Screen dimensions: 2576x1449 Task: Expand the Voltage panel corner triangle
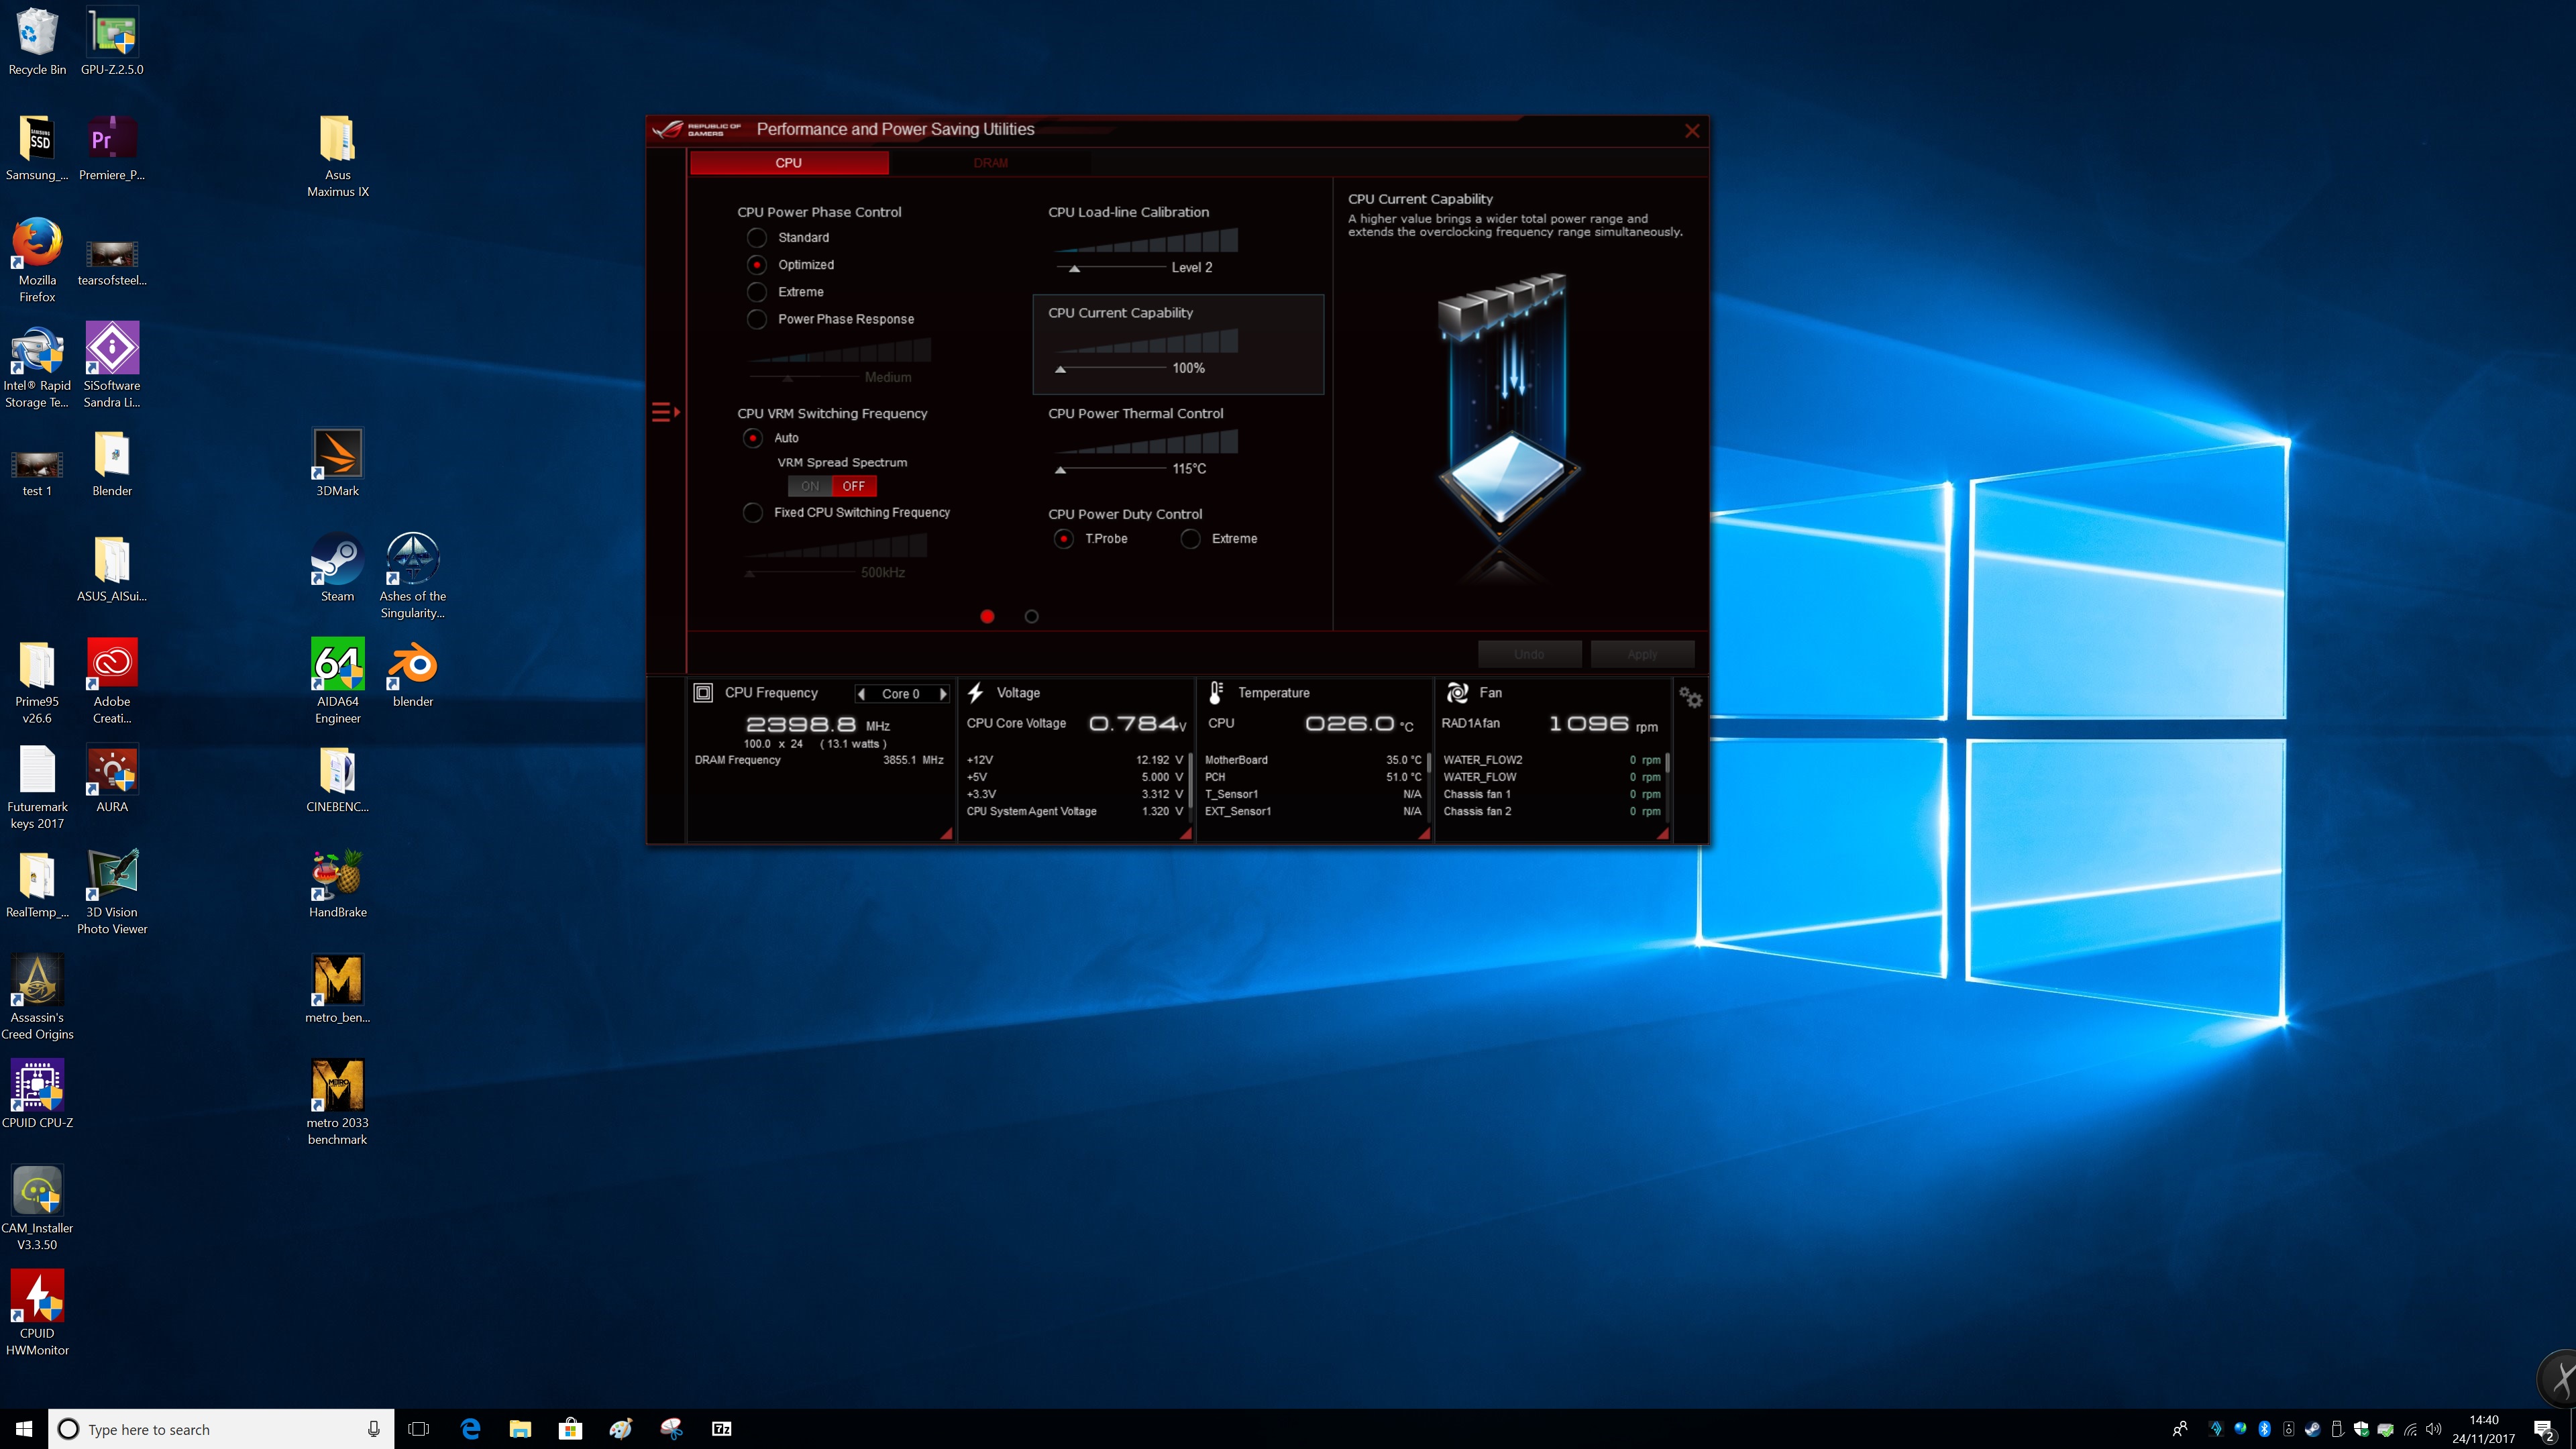click(x=1185, y=833)
